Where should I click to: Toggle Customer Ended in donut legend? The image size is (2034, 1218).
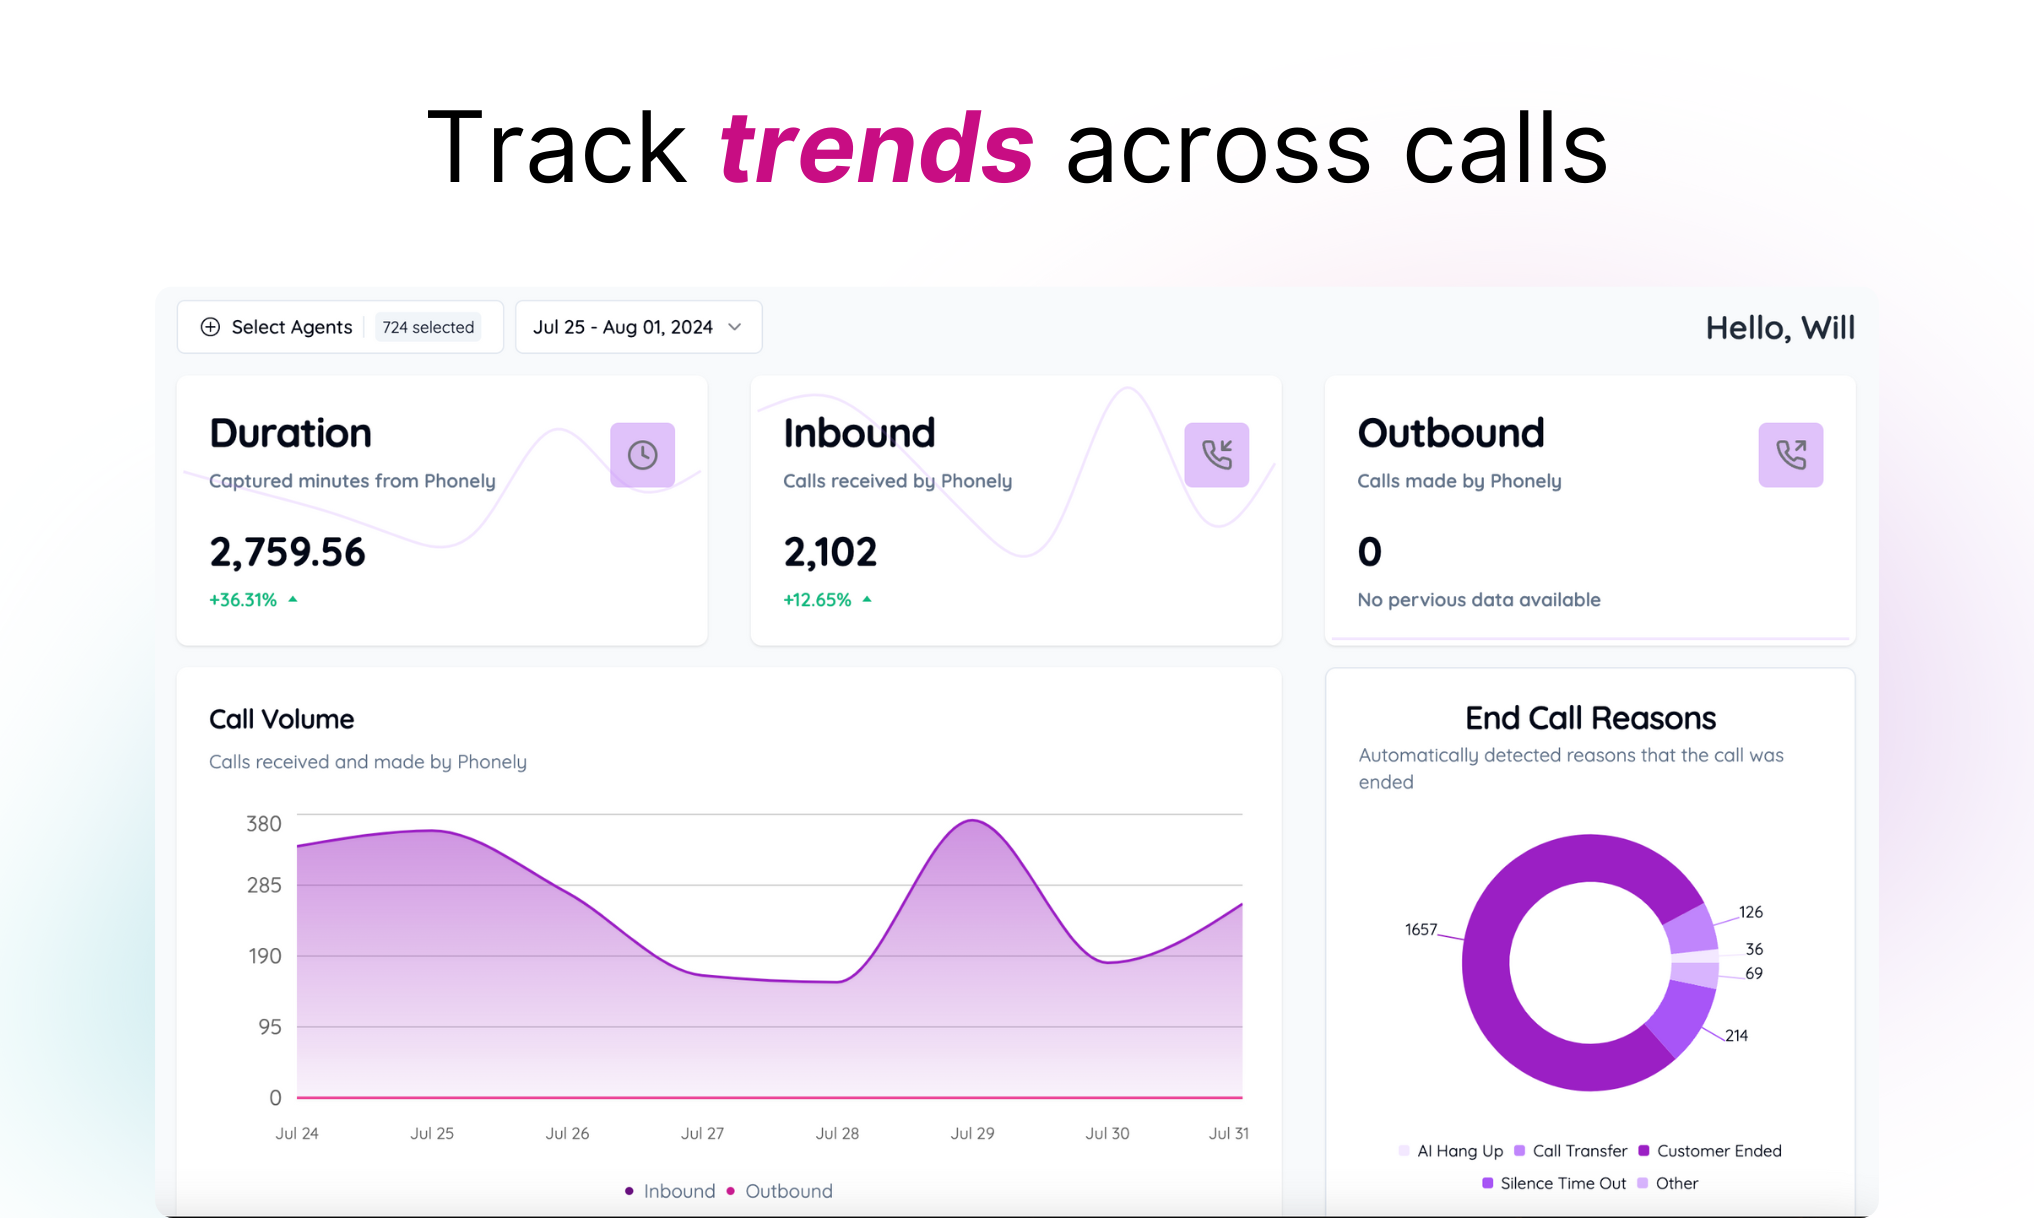1718,1151
